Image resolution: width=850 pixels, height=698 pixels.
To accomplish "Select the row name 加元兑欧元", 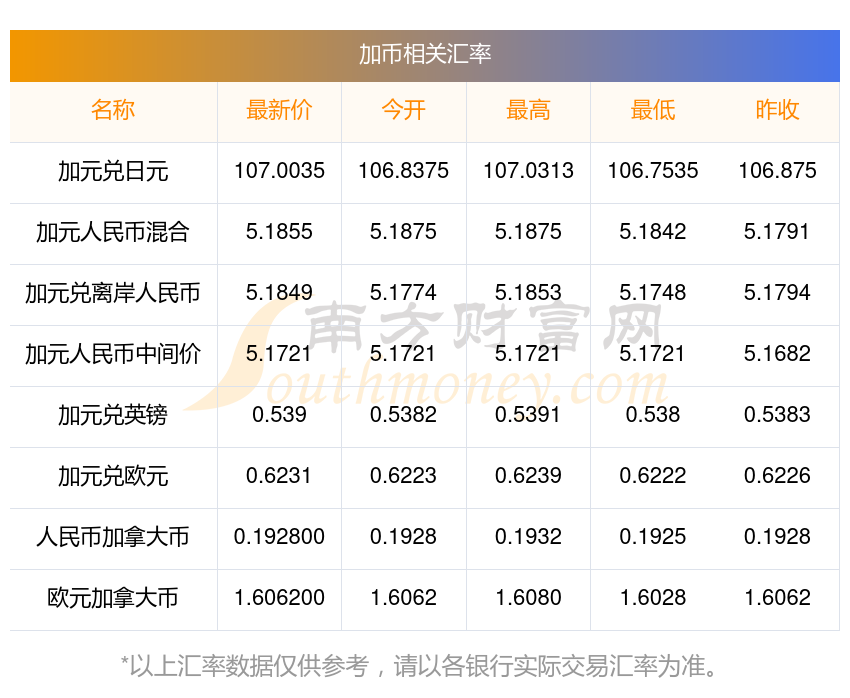I will point(113,476).
